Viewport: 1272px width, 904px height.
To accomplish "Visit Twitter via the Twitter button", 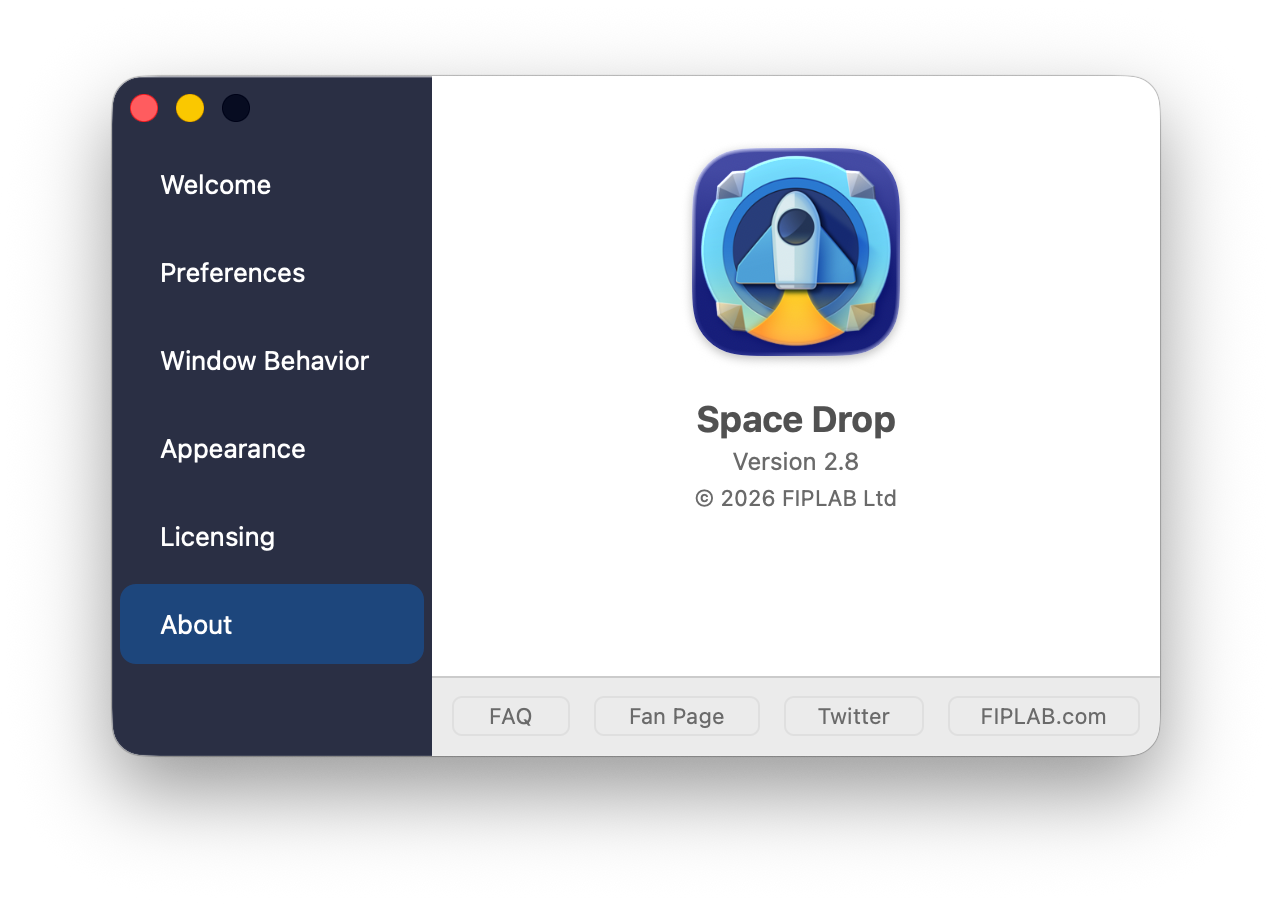I will (854, 716).
